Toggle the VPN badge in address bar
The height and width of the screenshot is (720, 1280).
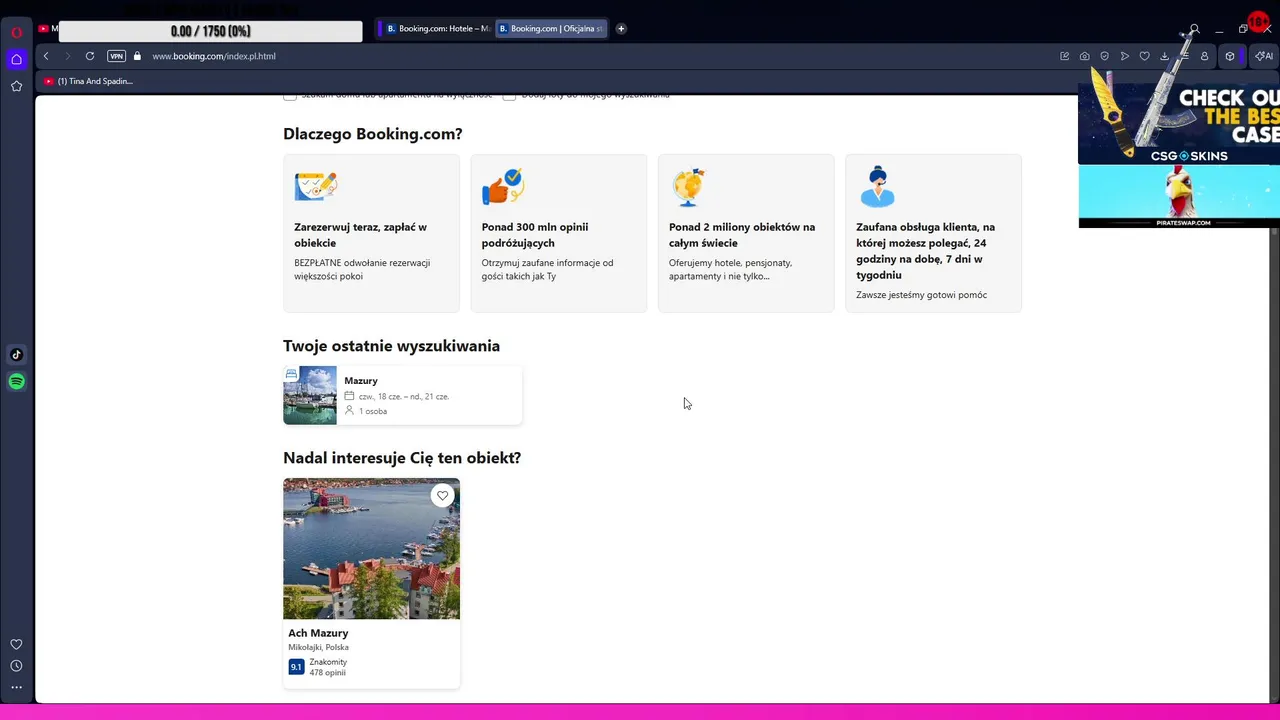pyautogui.click(x=116, y=56)
